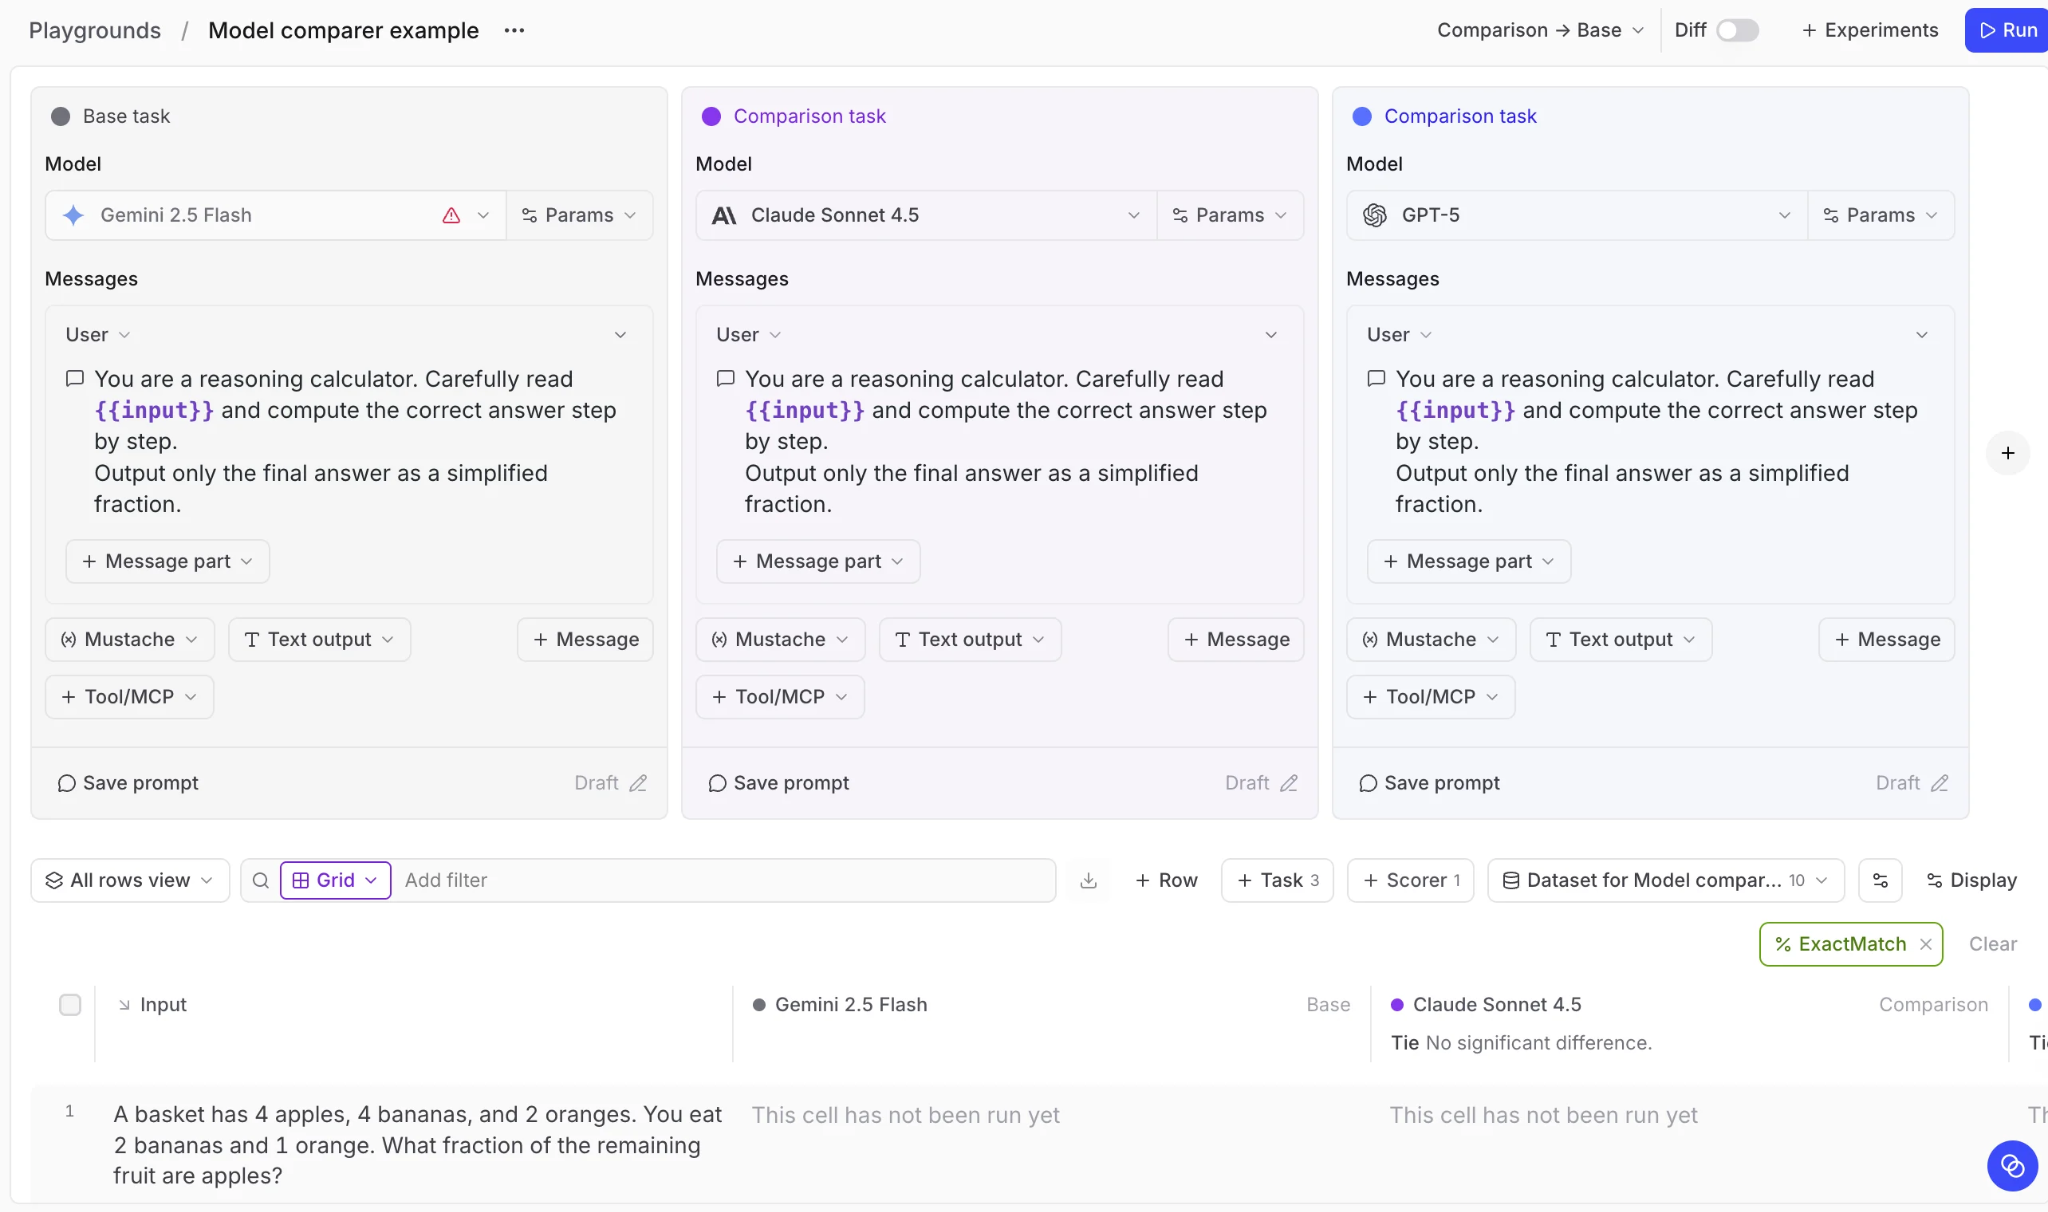Open the GPT-5 model dropdown

(1577, 215)
